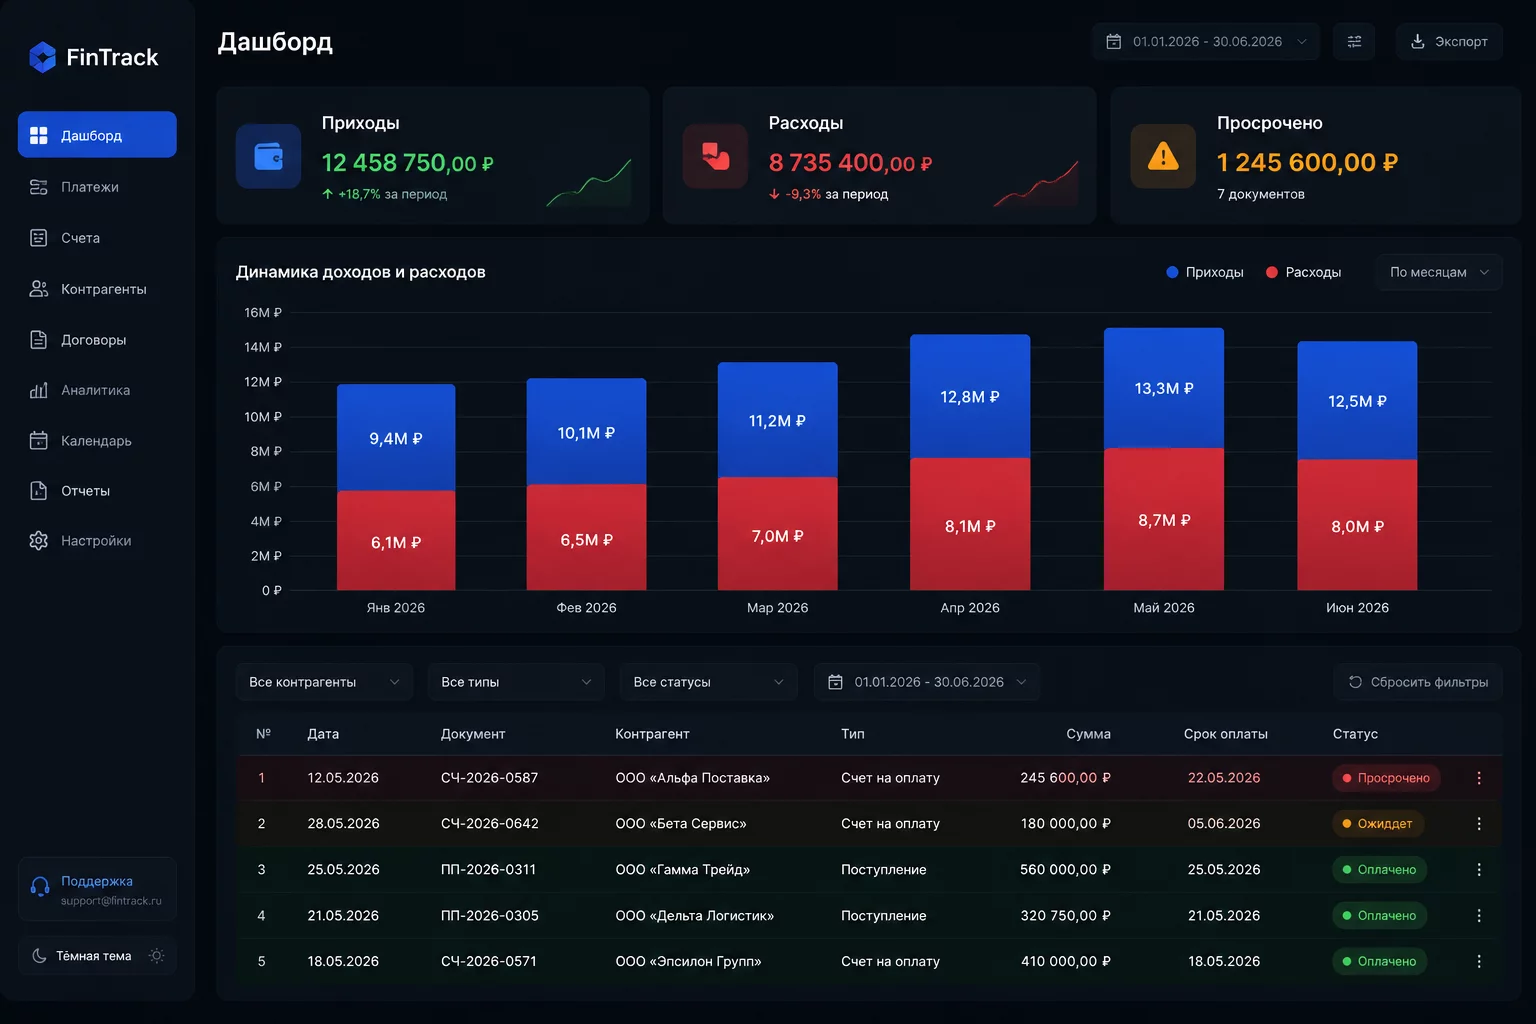Click the blue 10,1М ₽ bar for Фев 2026
Viewport: 1536px width, 1024px height.
coord(586,432)
